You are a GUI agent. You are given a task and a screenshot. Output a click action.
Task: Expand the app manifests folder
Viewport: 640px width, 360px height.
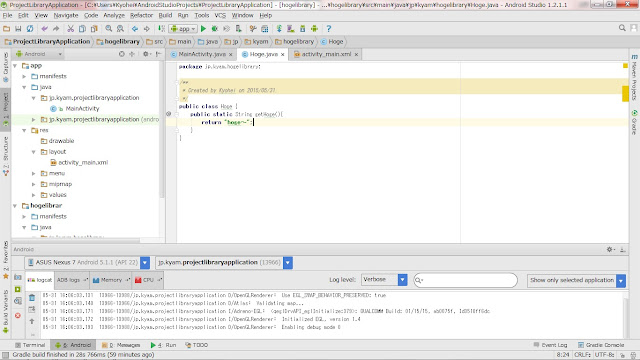tap(24, 76)
